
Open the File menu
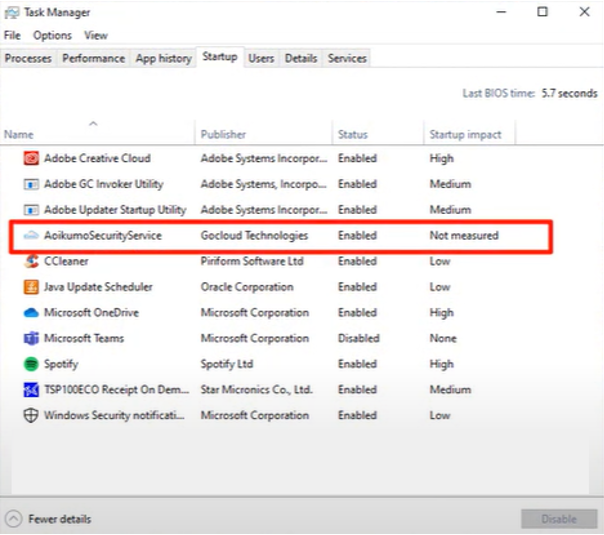(12, 35)
